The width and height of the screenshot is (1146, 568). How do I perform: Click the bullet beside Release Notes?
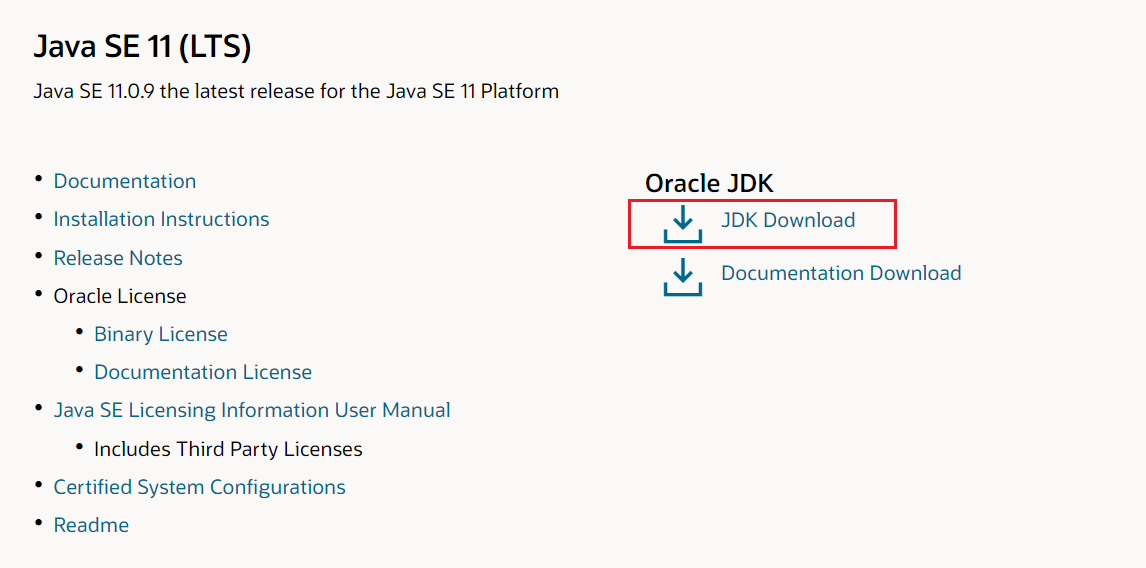coord(38,255)
